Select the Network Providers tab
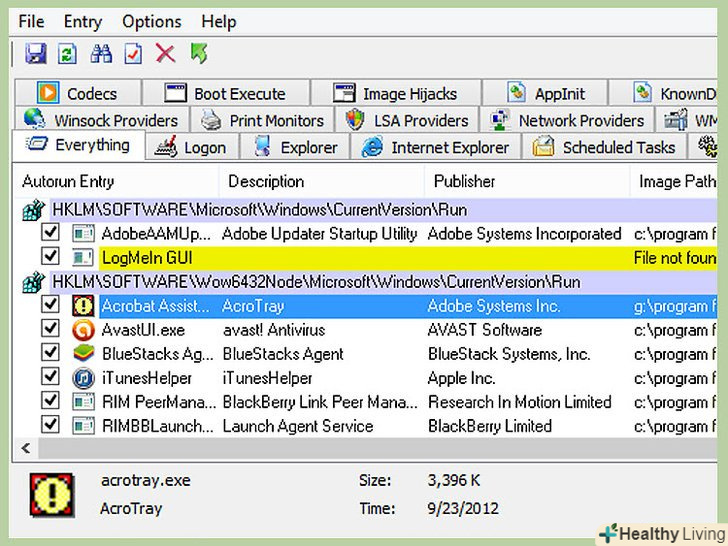 567,120
